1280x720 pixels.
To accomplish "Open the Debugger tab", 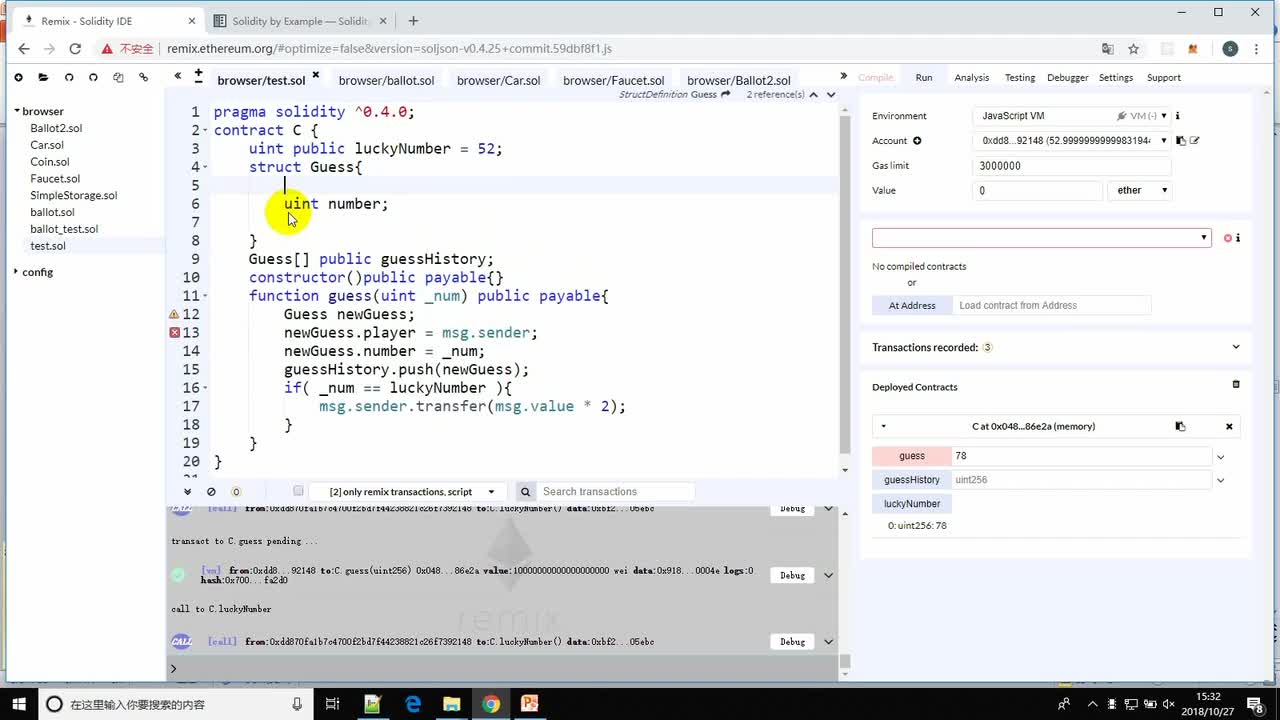I will 1067,77.
